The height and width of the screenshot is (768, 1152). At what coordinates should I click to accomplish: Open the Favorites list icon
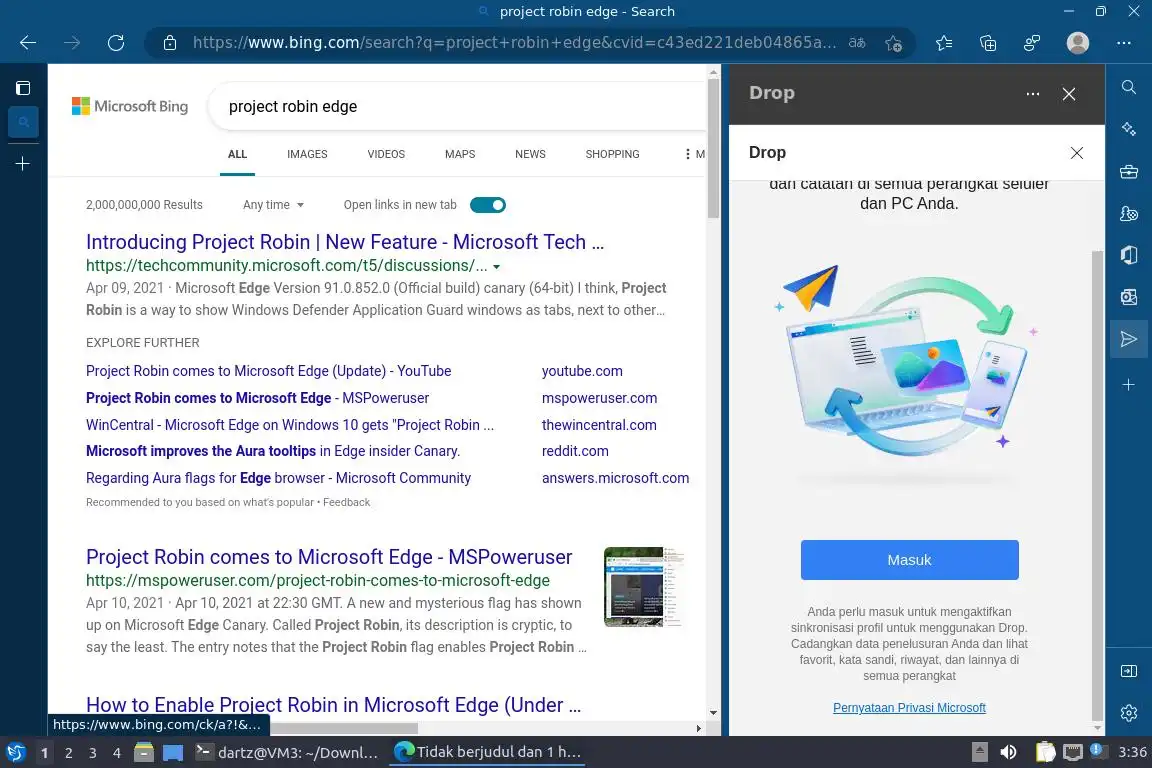click(945, 43)
